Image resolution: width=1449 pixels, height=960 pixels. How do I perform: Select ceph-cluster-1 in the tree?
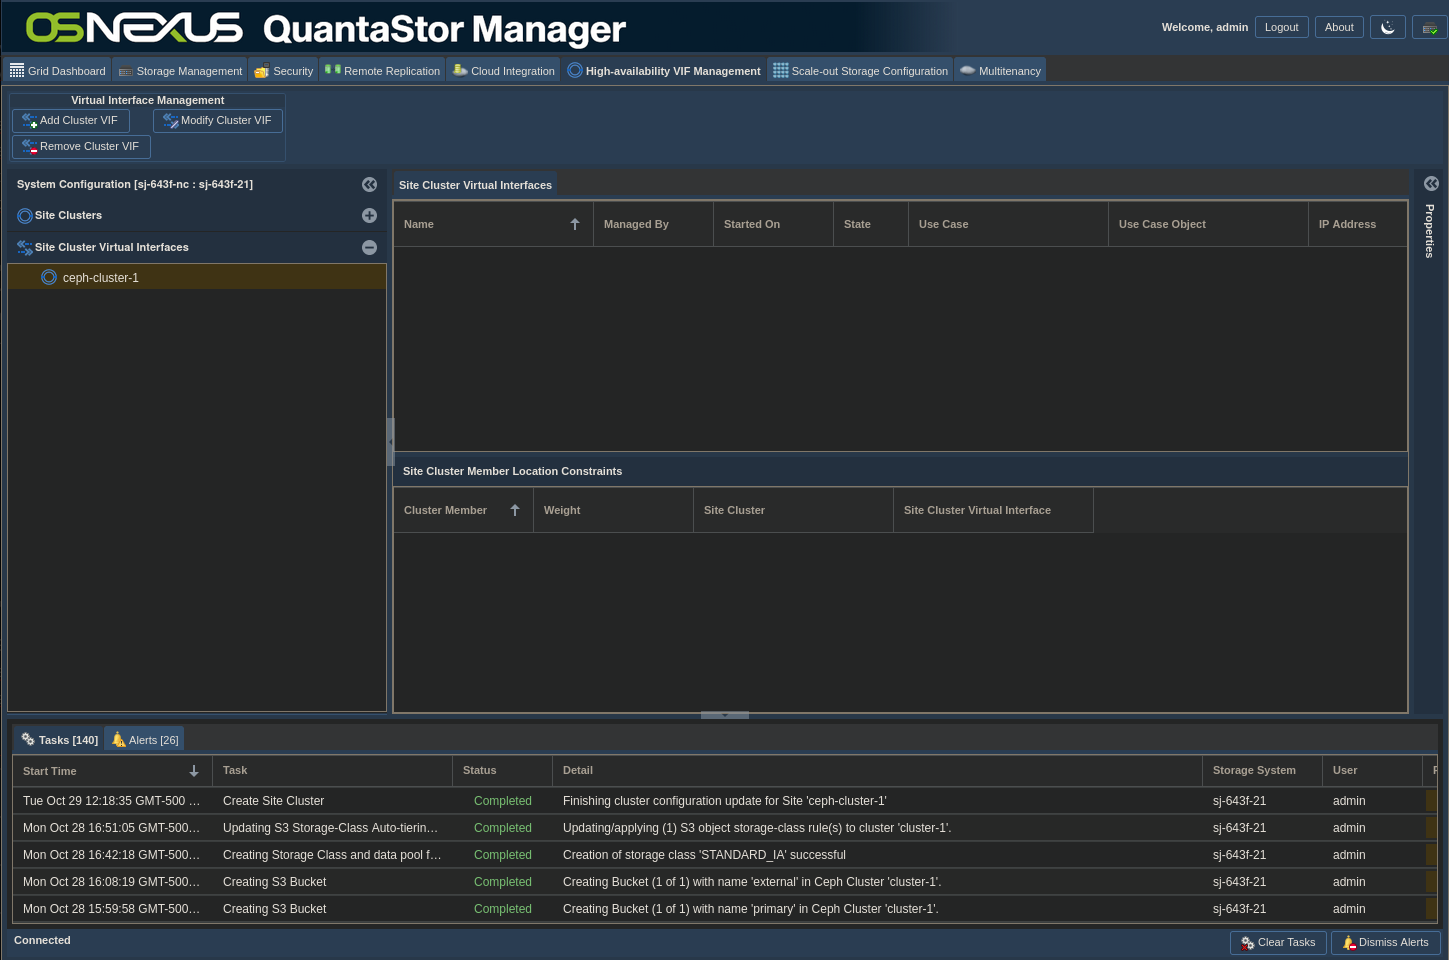100,278
